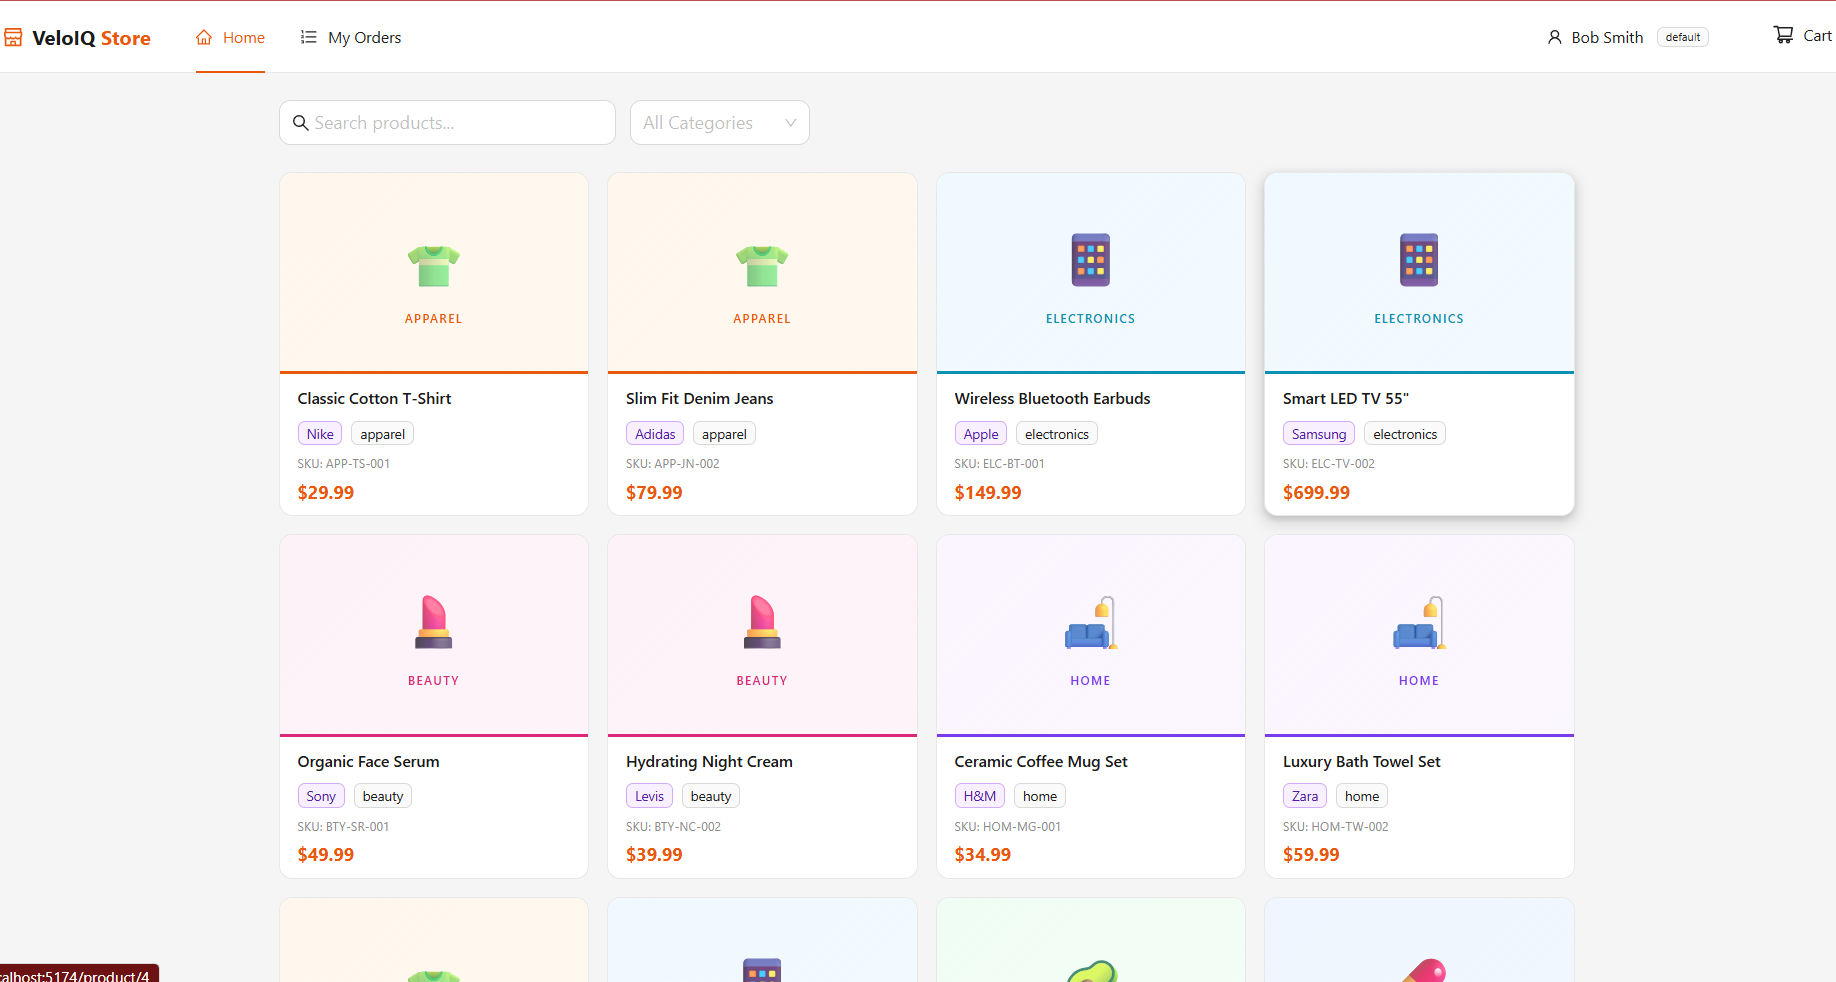Click the device icon on Wireless Bluetooth Earbuds card
Screen dimensions: 1836x982
(1091, 260)
